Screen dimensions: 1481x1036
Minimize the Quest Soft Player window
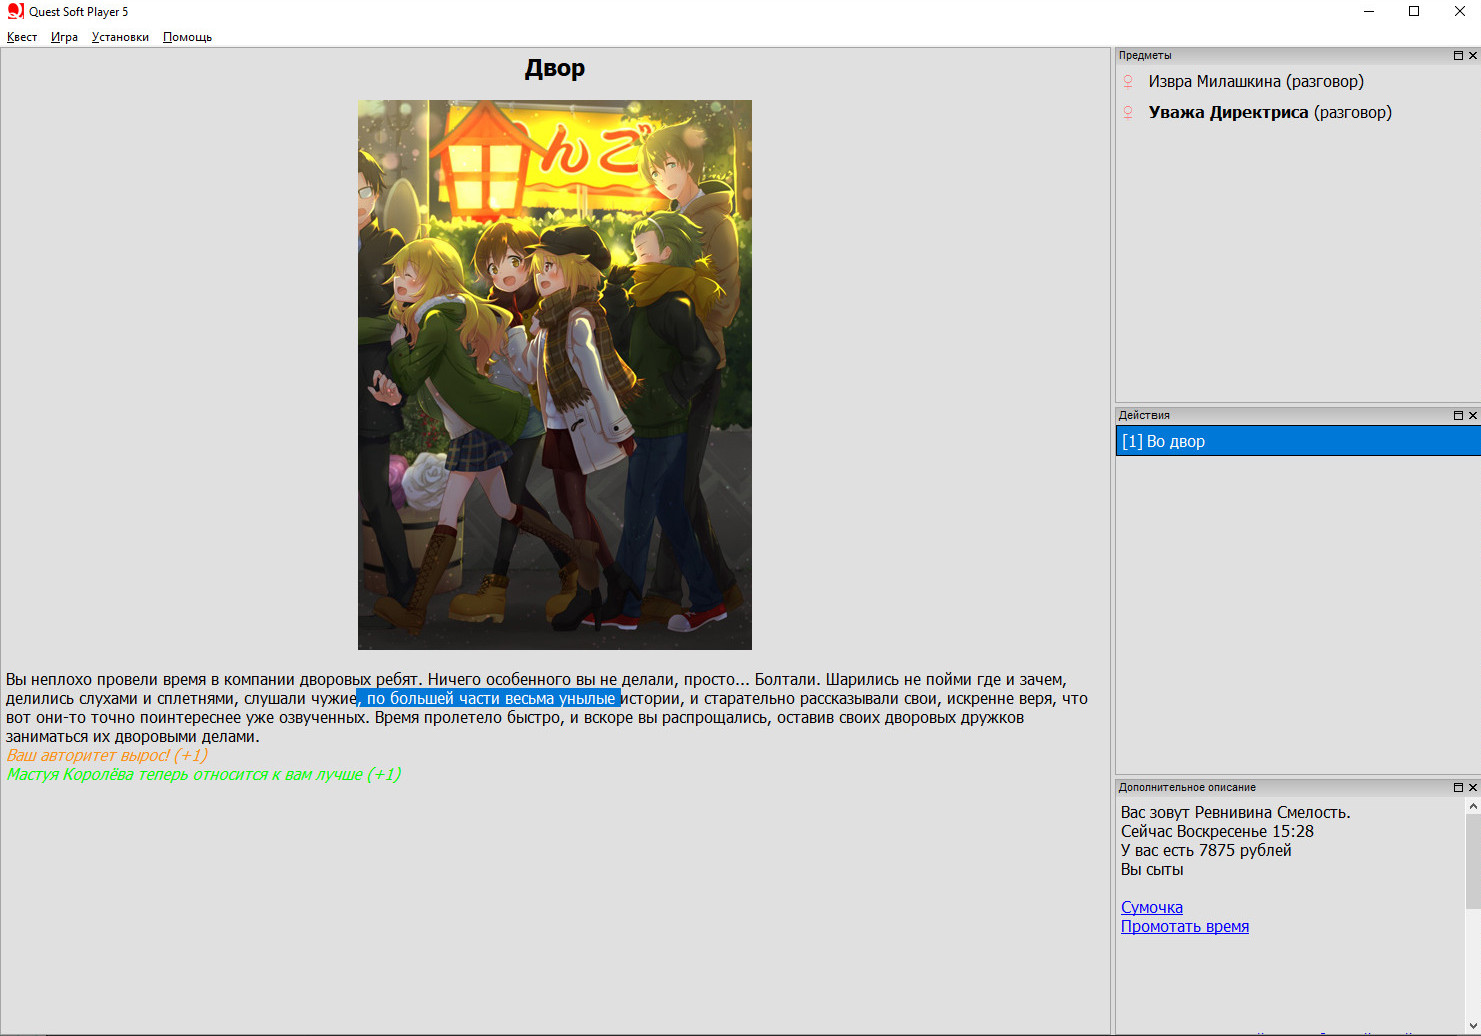point(1369,12)
